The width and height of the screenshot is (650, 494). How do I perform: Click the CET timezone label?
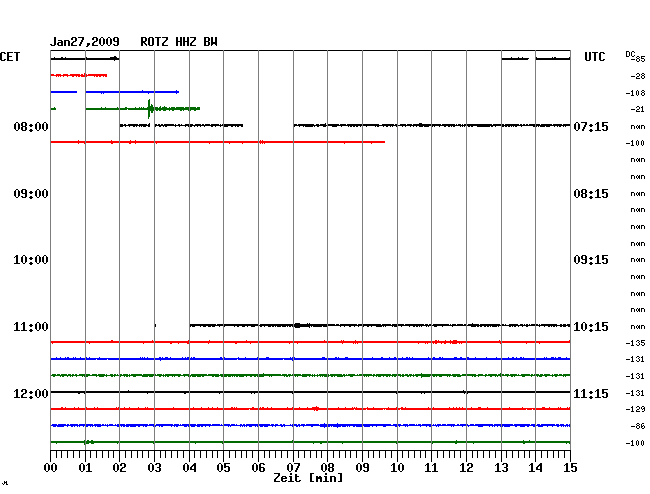tap(10, 57)
